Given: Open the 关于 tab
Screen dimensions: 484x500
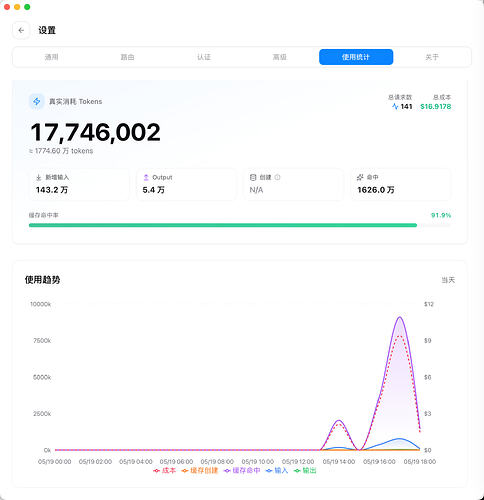Looking at the screenshot, I should pyautogui.click(x=432, y=57).
